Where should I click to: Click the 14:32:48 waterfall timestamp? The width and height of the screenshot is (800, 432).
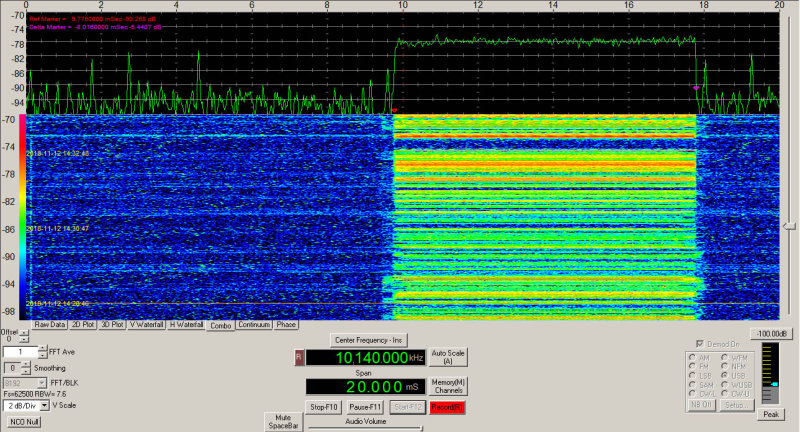(x=58, y=154)
